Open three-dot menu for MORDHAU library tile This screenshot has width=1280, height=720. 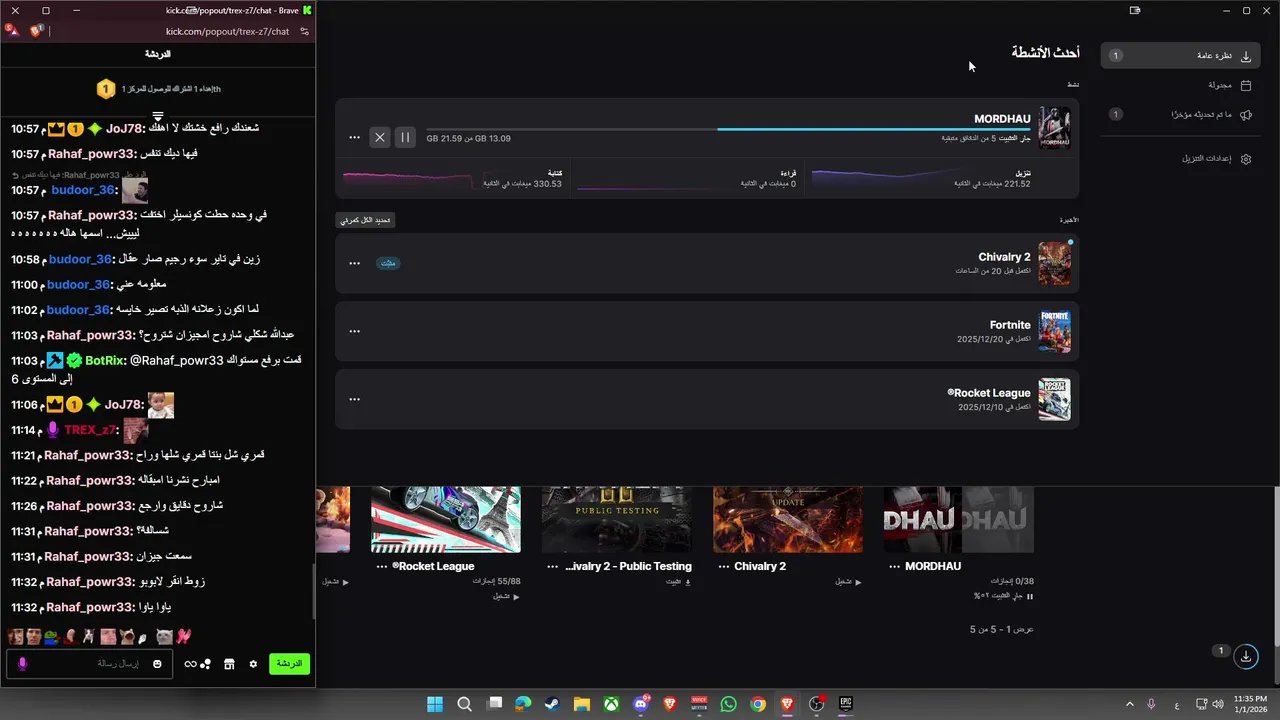click(894, 566)
